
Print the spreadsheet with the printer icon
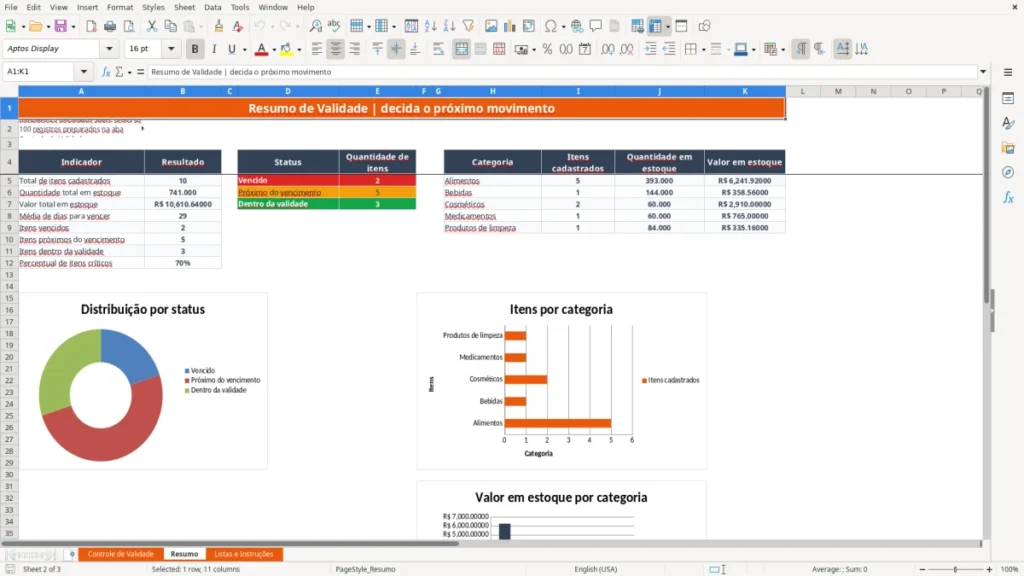coord(110,26)
